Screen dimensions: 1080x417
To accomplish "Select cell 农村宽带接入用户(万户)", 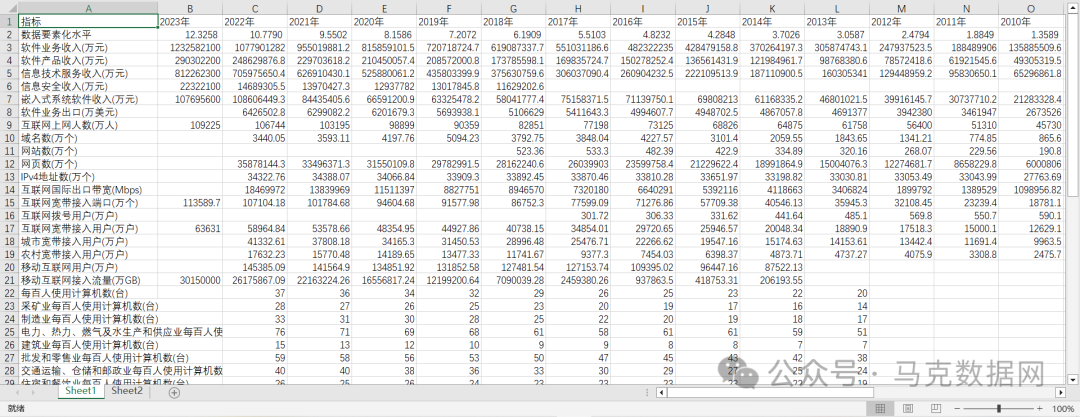I will [x=87, y=254].
